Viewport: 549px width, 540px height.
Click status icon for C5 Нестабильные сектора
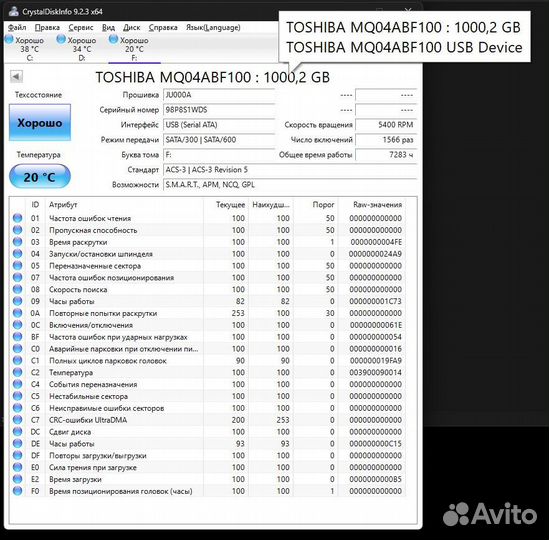[x=18, y=396]
